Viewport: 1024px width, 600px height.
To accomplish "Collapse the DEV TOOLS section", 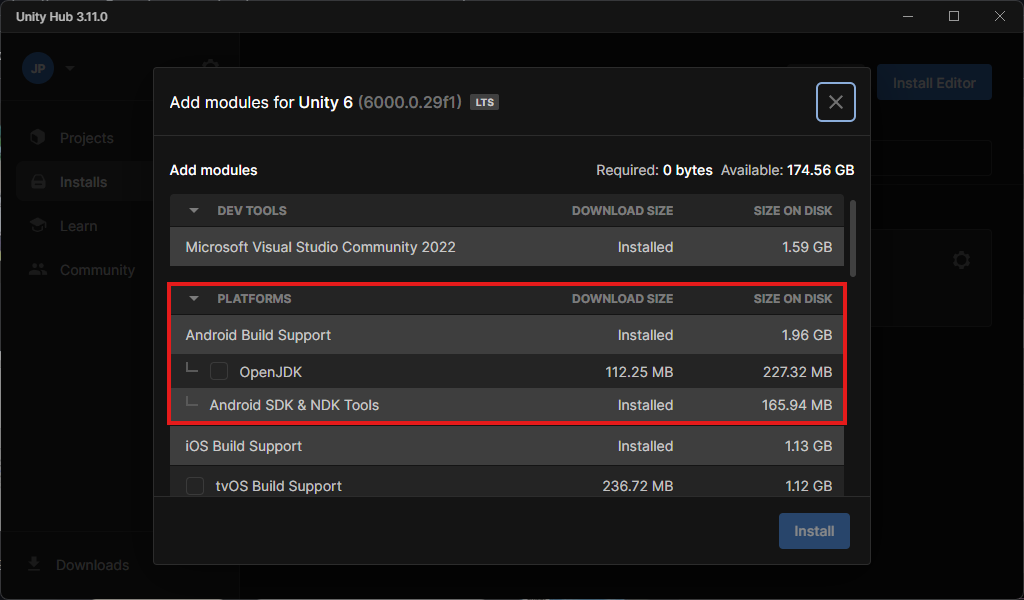I will 193,210.
